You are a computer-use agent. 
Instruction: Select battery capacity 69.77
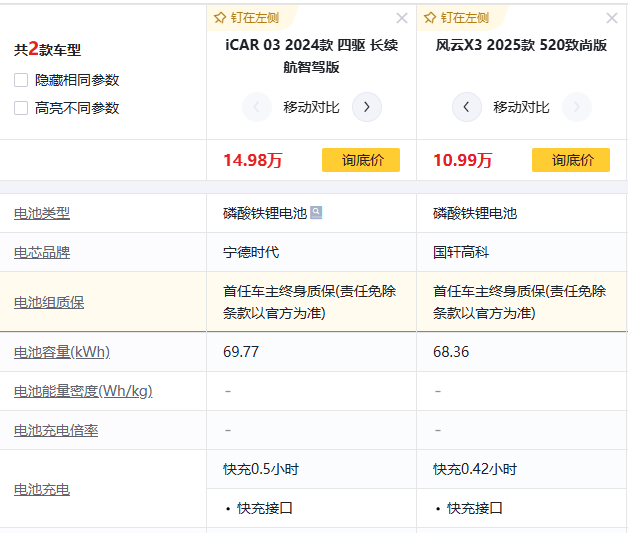coord(241,352)
